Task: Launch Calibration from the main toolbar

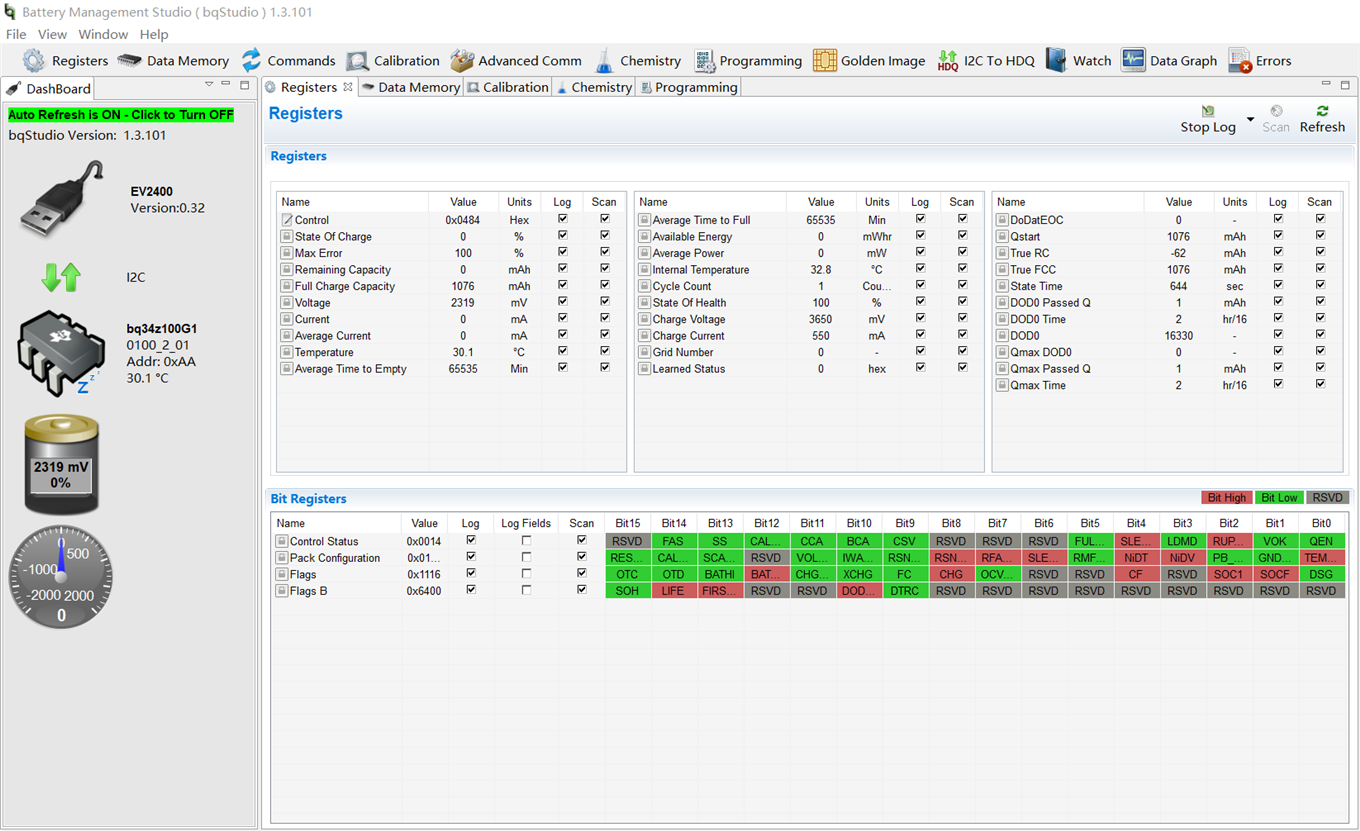Action: (x=393, y=61)
